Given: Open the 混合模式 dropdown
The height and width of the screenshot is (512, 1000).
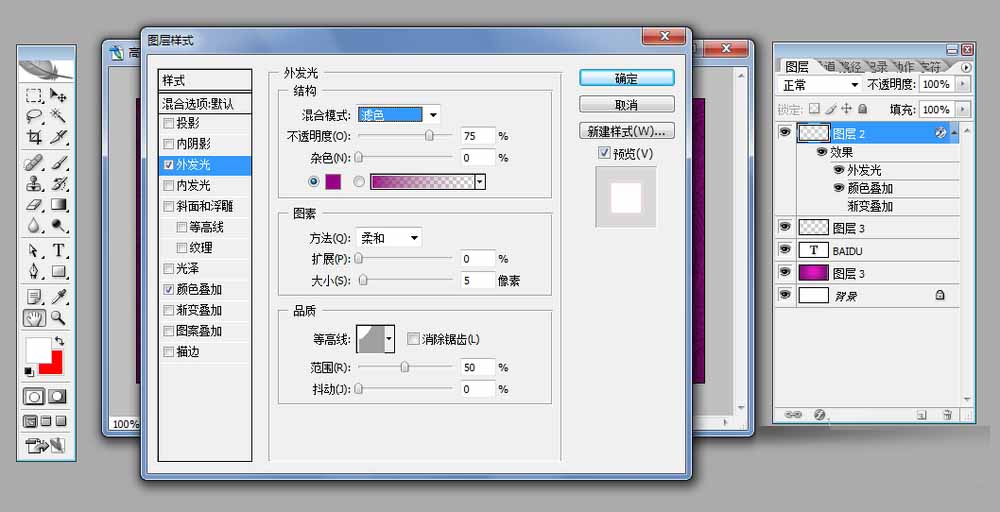Looking at the screenshot, I should tap(433, 115).
